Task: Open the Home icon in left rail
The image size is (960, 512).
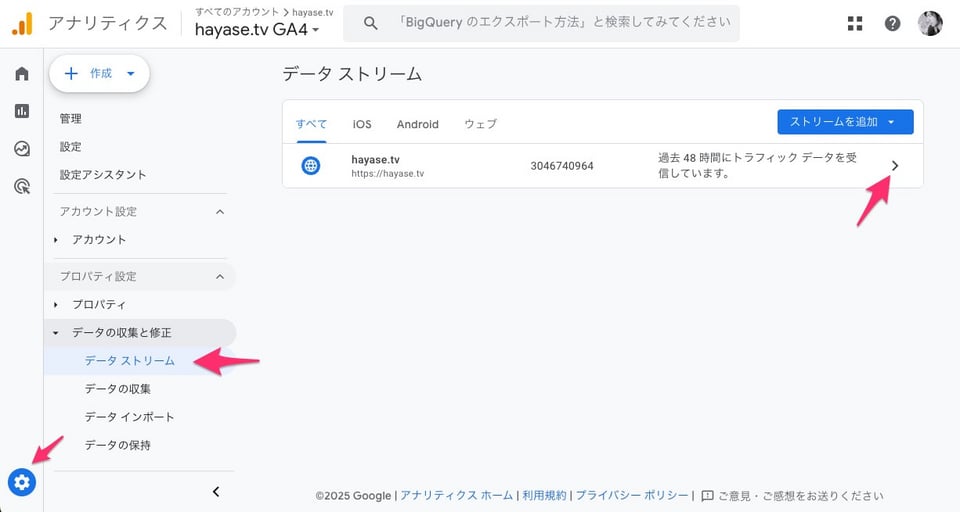Action: [22, 73]
